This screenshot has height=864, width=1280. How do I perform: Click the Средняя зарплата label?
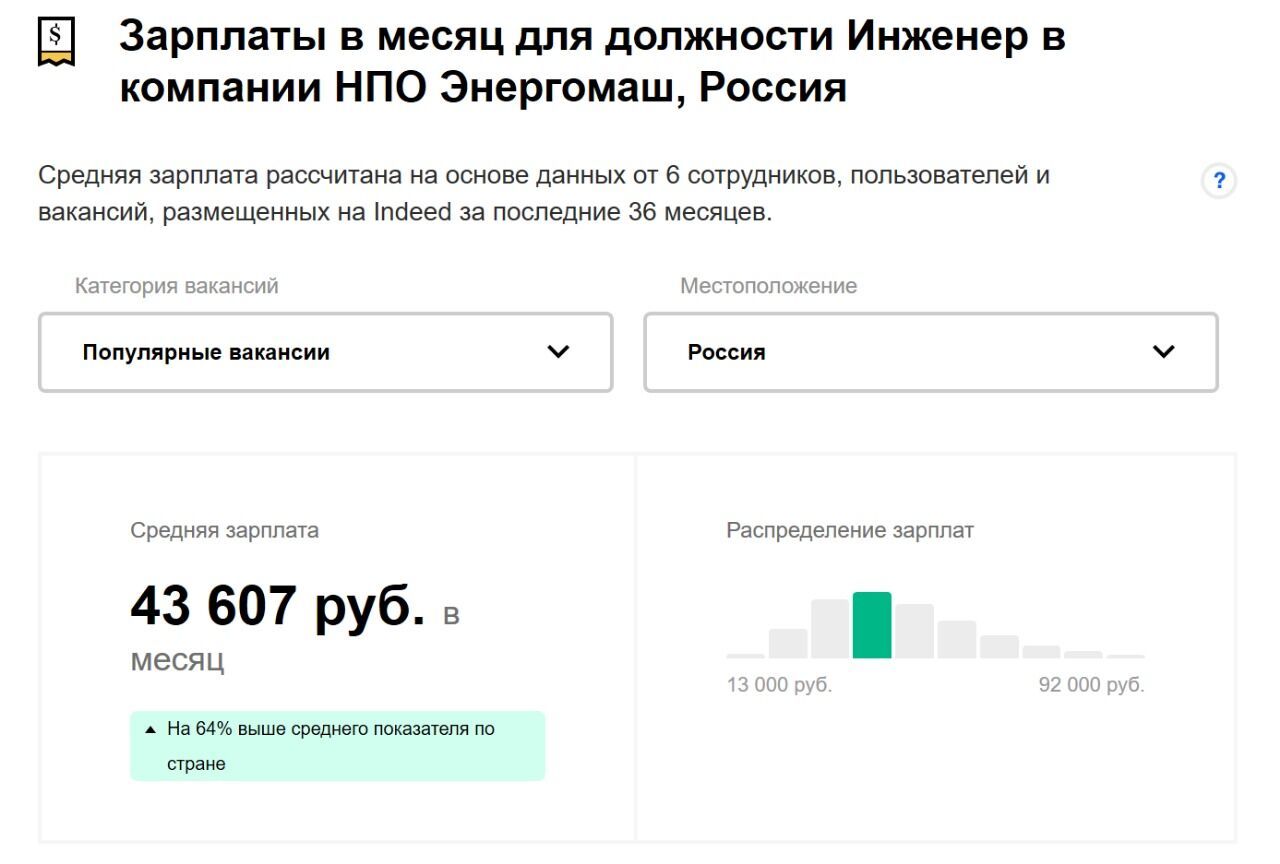coord(224,531)
